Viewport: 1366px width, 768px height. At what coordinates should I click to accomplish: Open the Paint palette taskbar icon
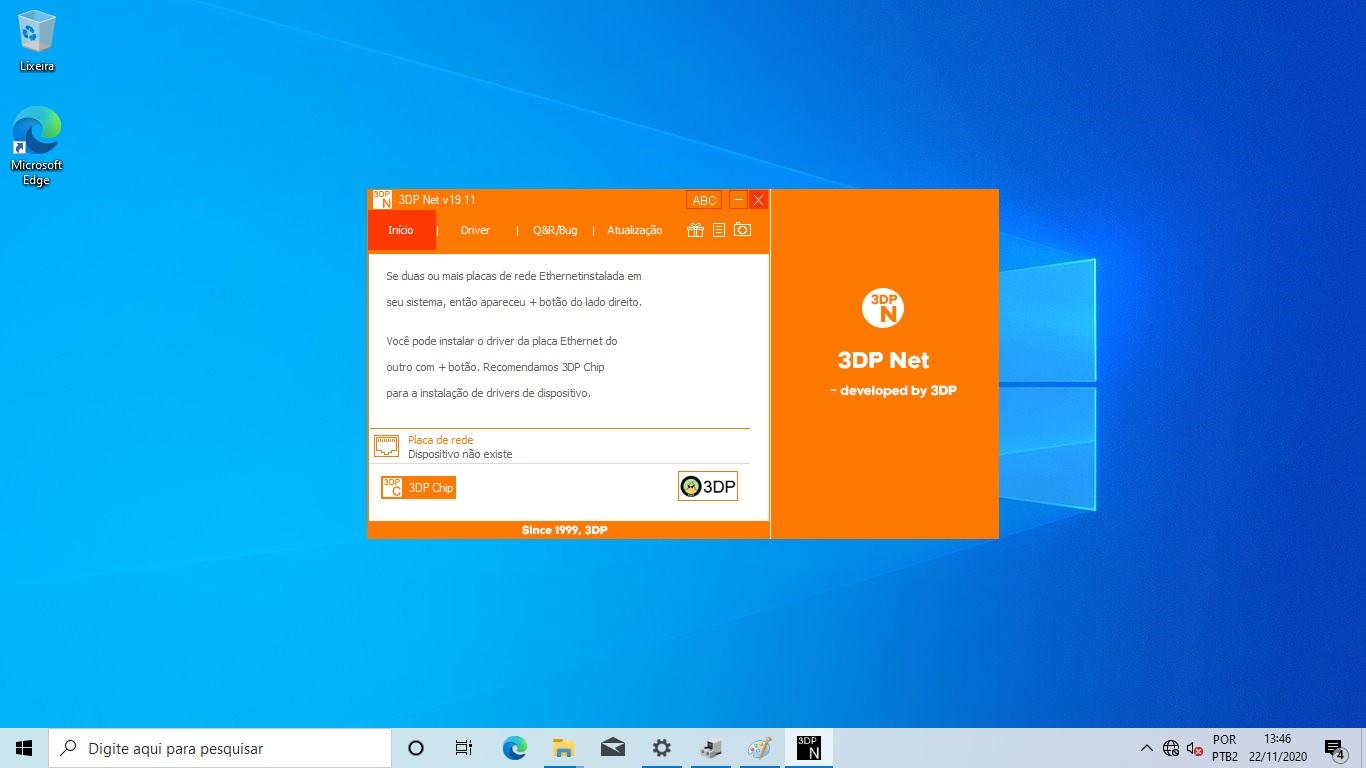(x=759, y=748)
